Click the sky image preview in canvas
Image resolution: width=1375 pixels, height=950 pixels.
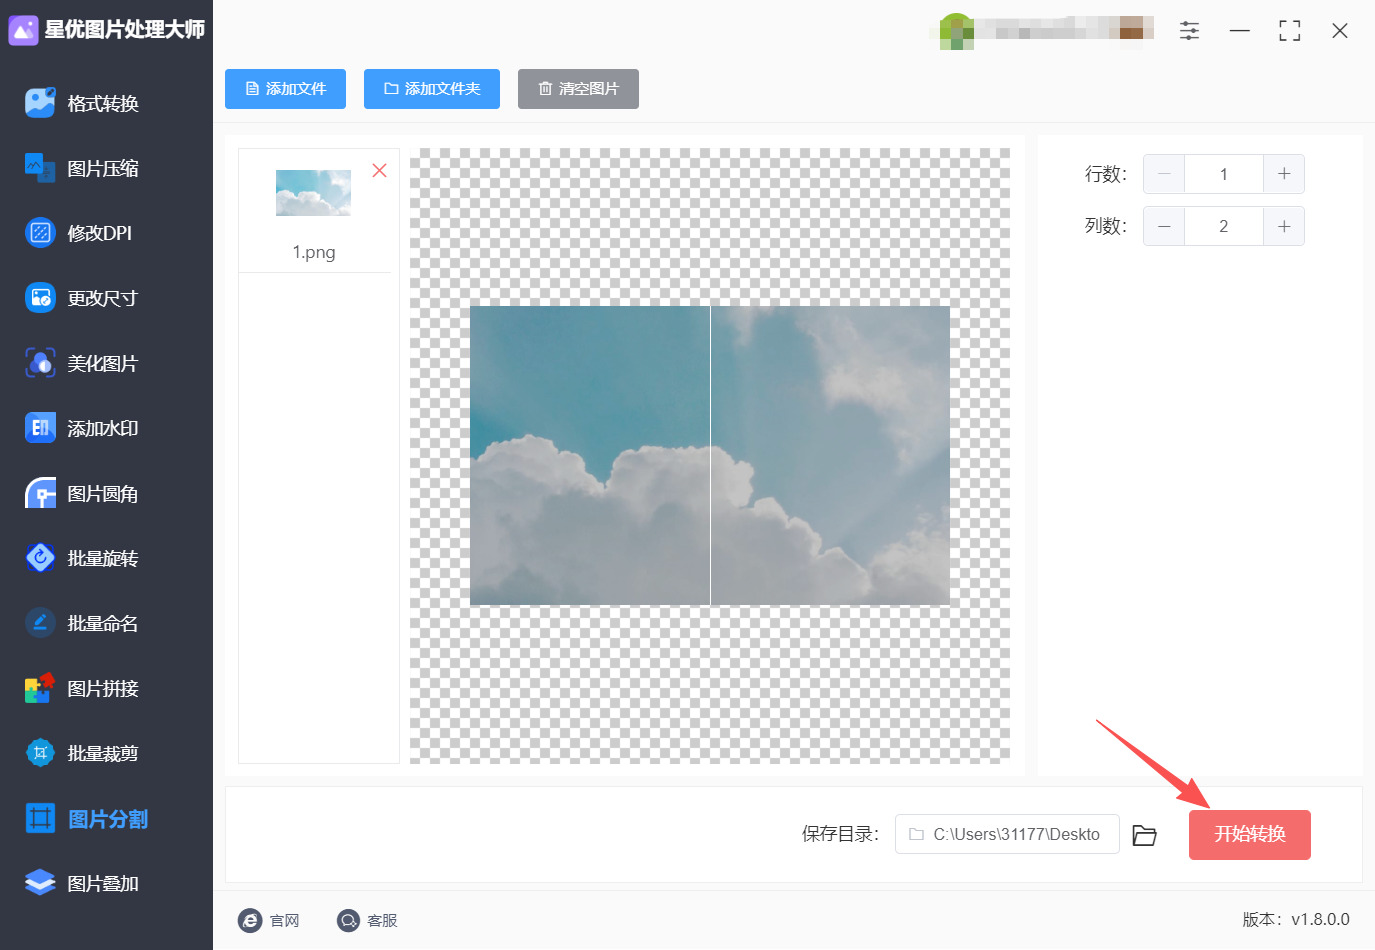click(710, 455)
